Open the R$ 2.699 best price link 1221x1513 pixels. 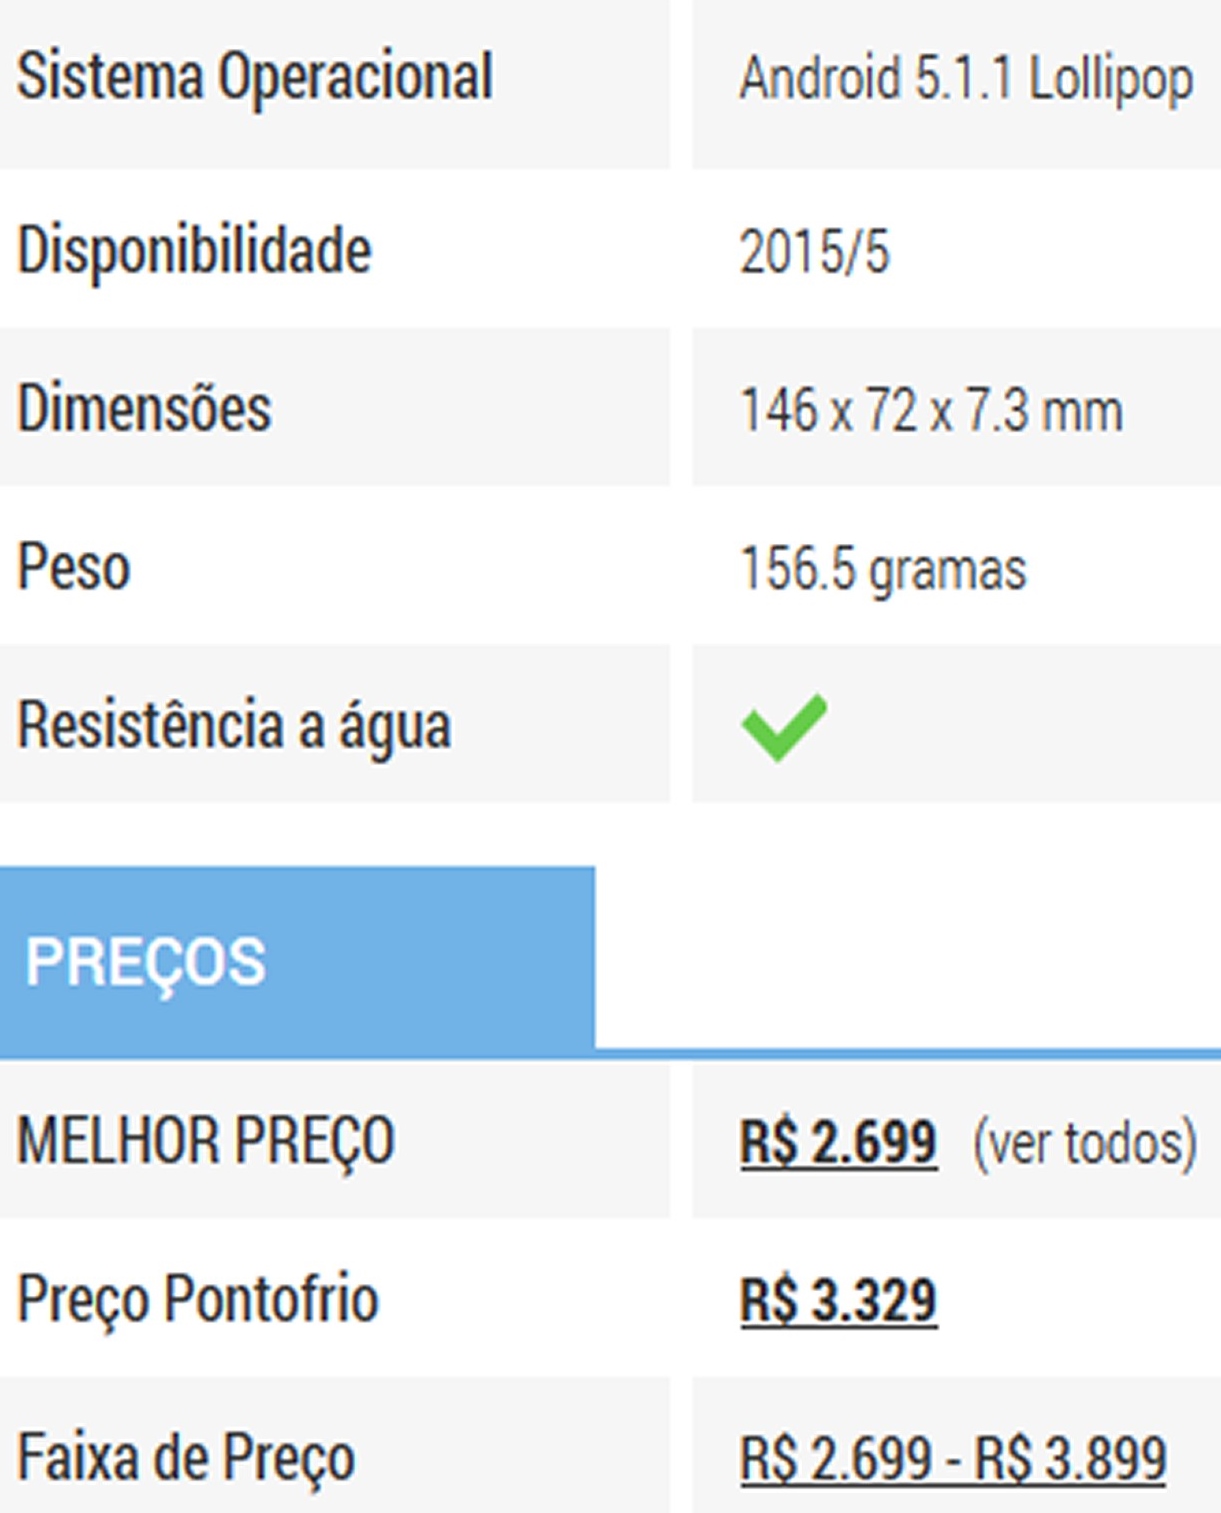click(838, 1142)
